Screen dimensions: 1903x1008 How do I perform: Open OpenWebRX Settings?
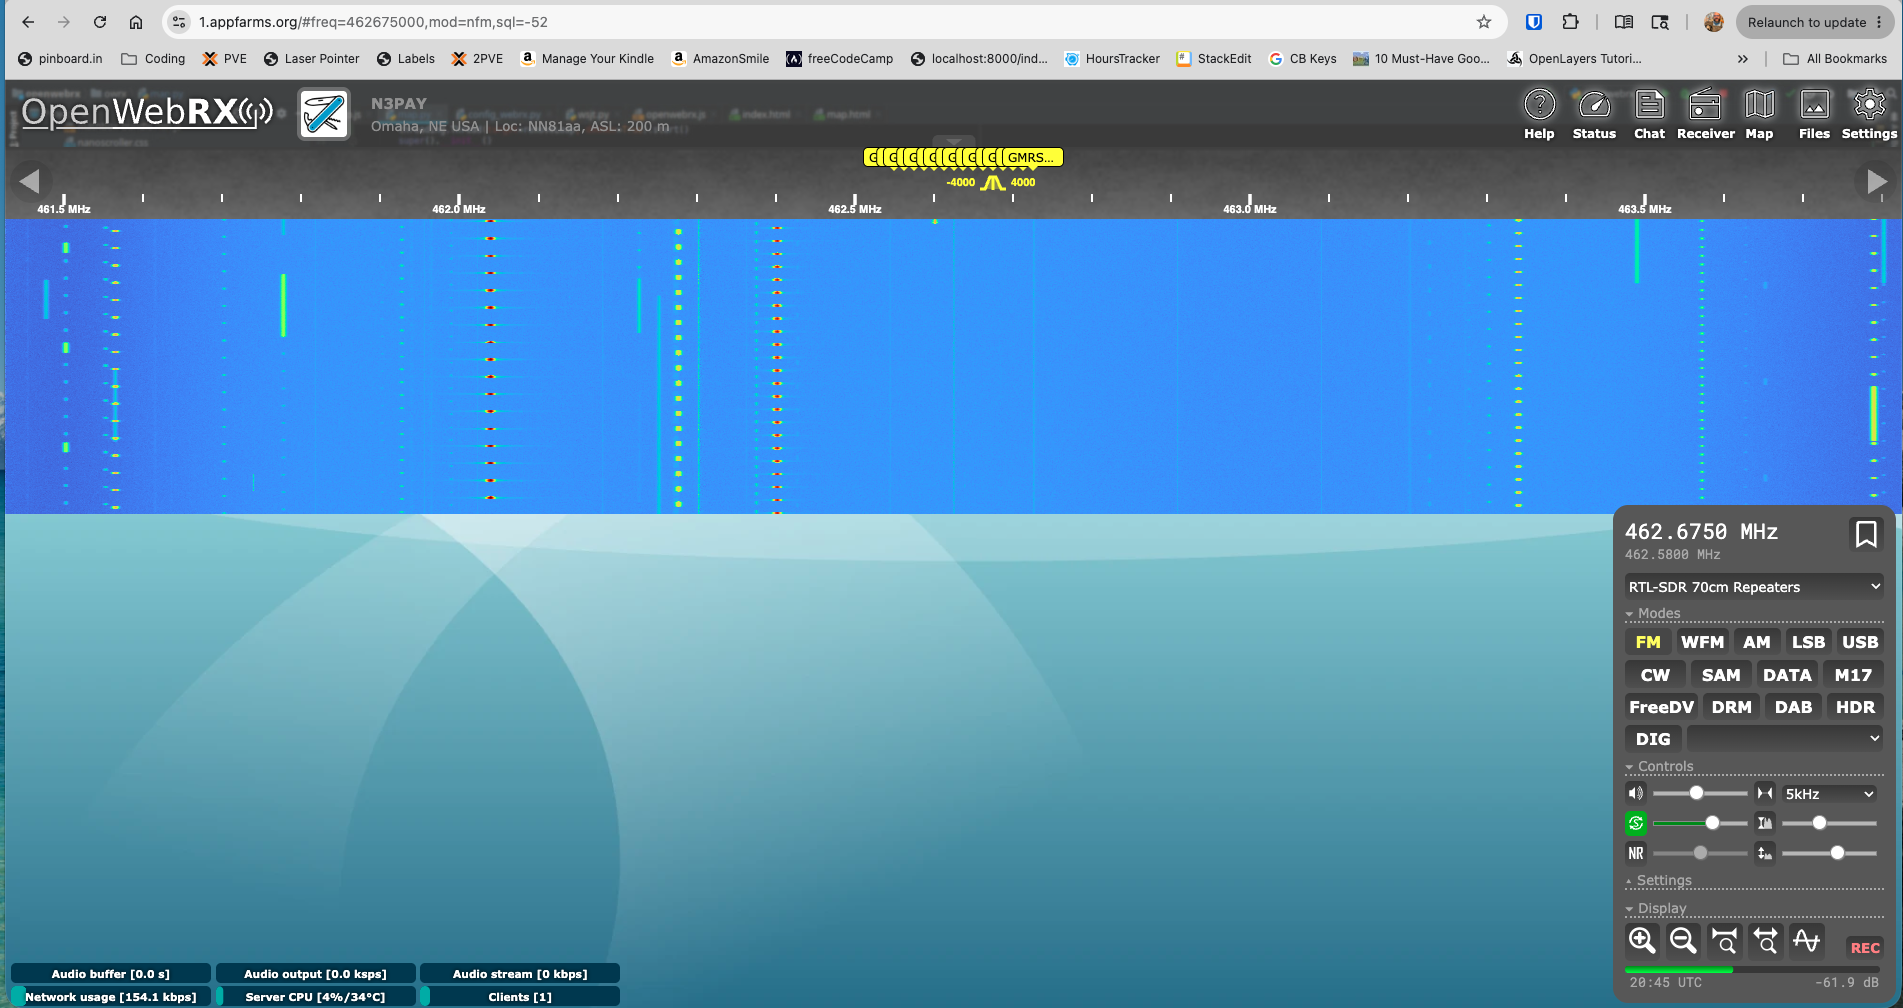click(1869, 115)
